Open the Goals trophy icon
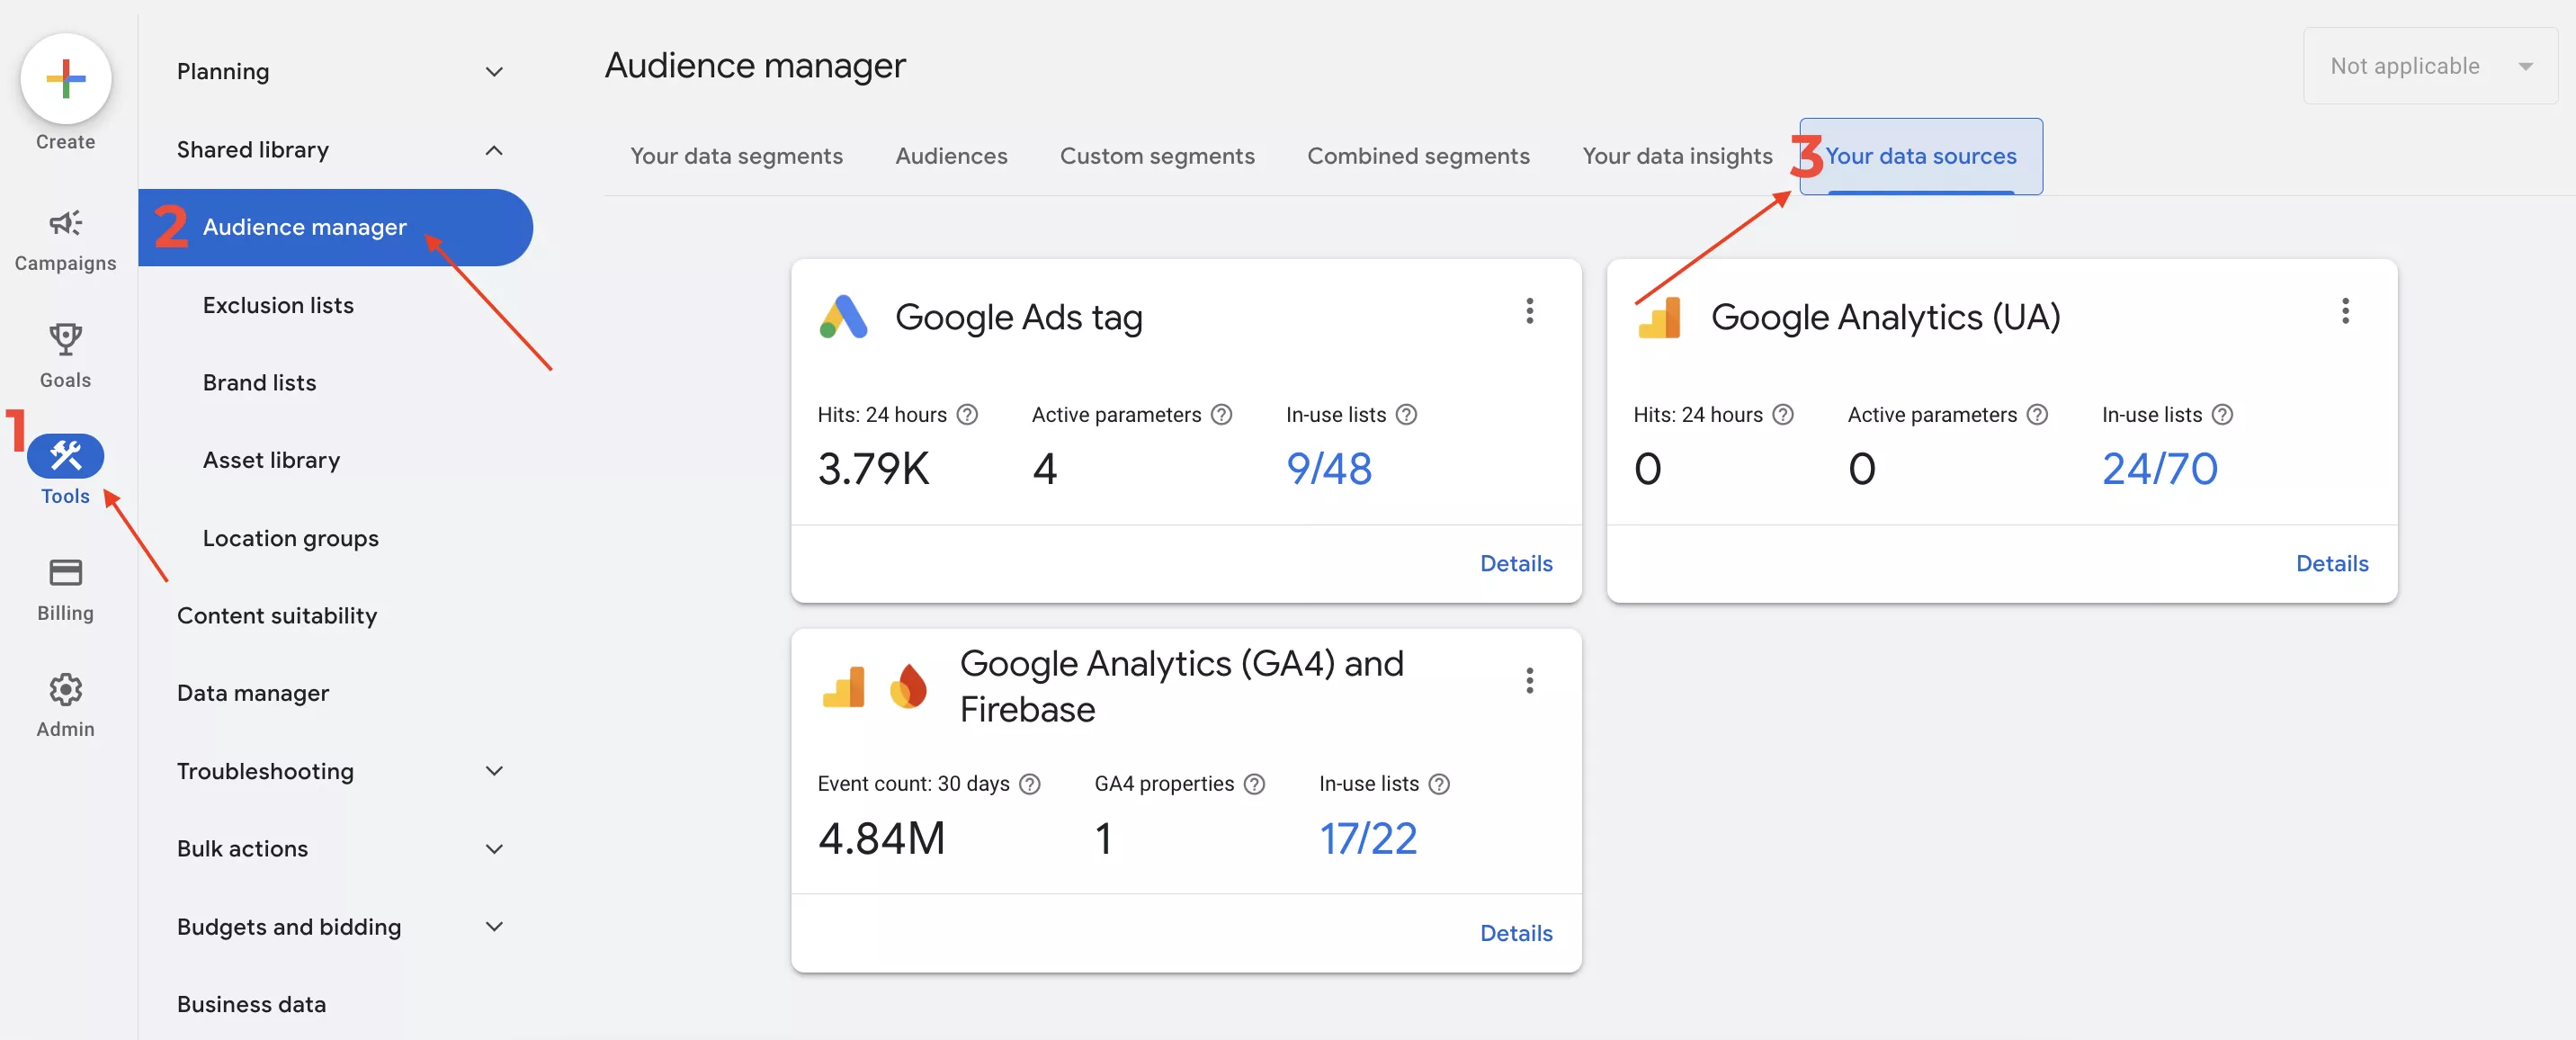2576x1040 pixels. click(65, 339)
